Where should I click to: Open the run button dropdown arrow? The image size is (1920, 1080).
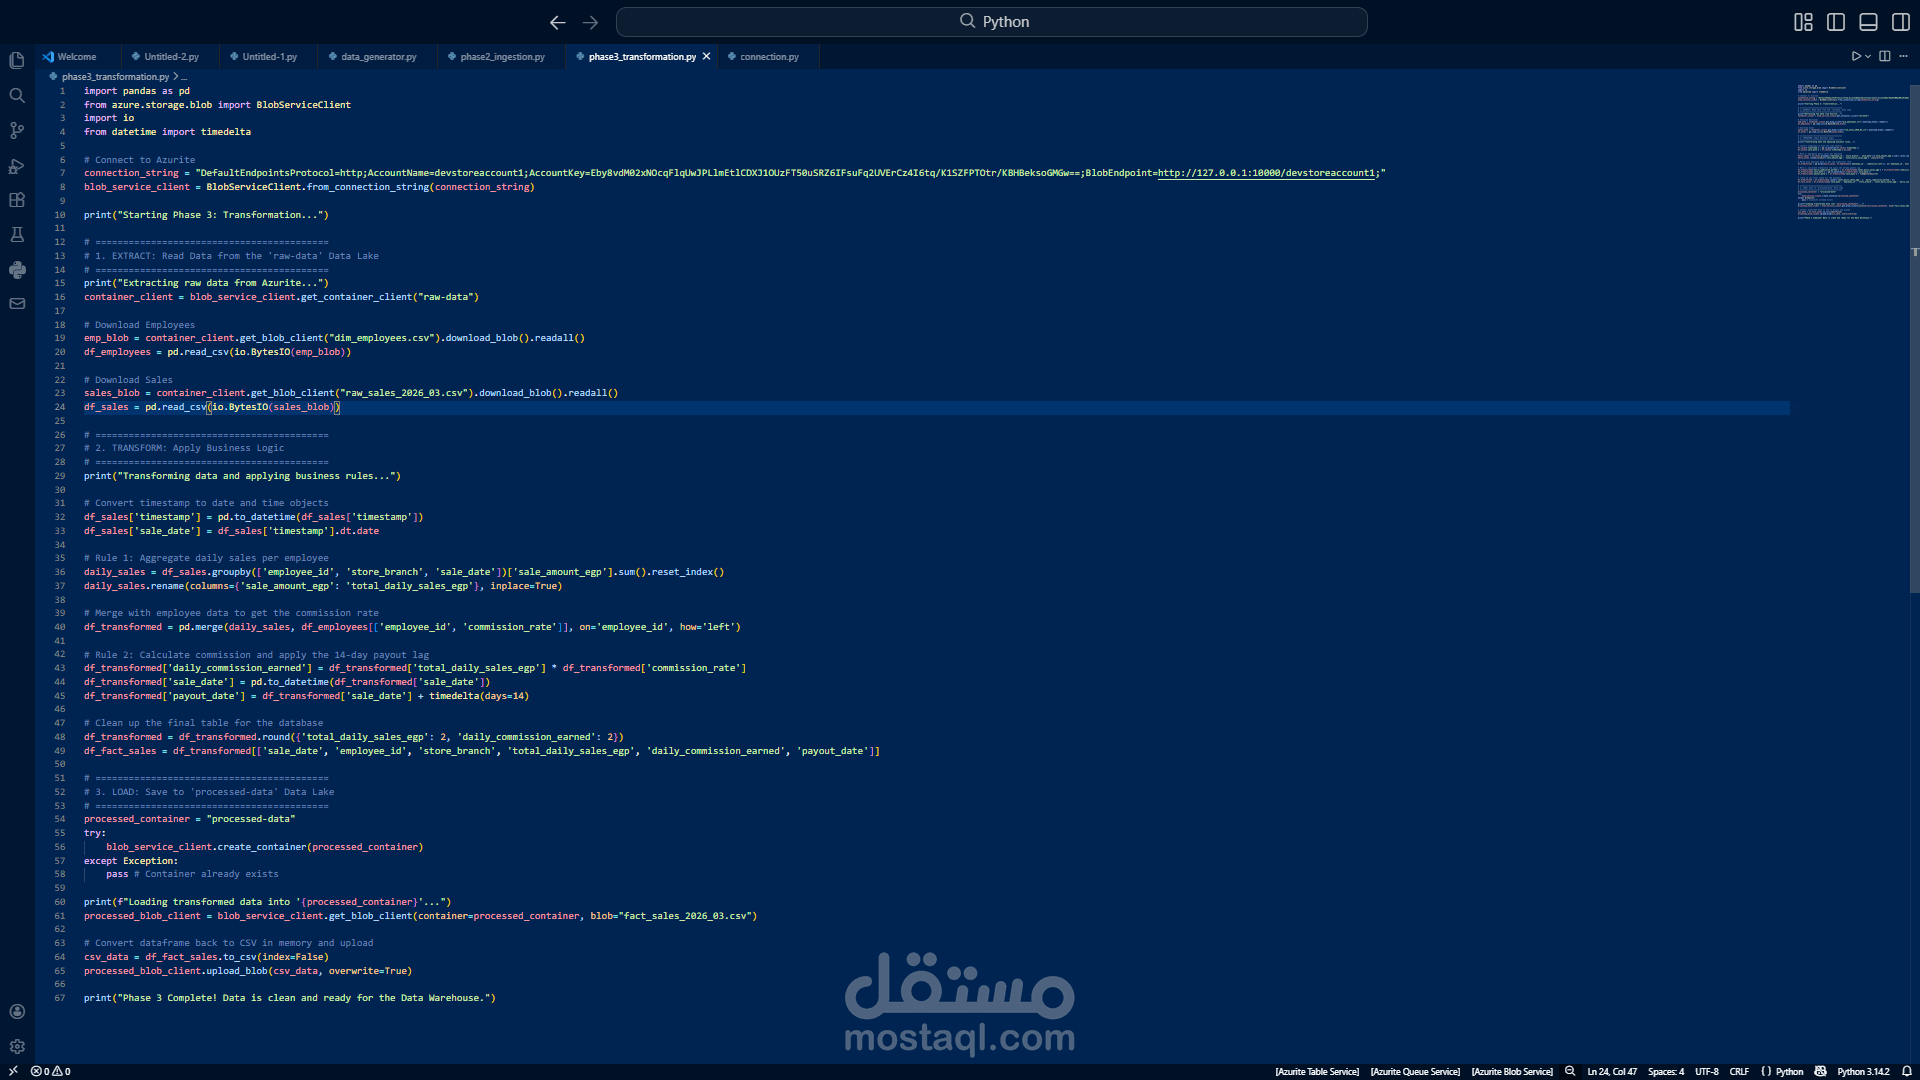tap(1868, 57)
